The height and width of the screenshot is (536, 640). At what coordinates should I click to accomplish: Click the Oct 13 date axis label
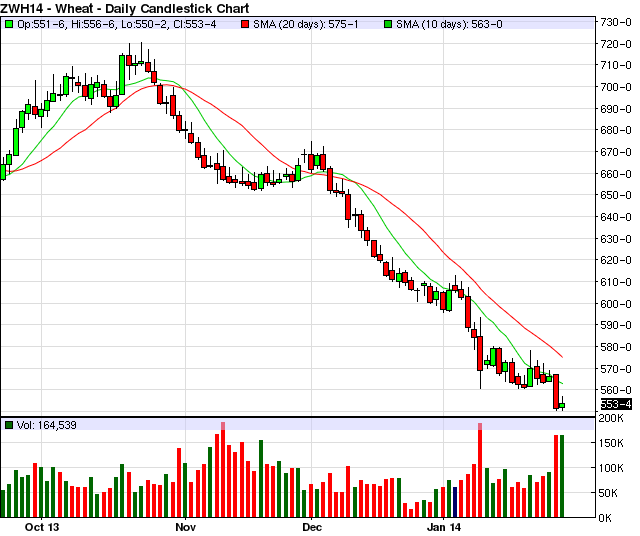(x=42, y=527)
